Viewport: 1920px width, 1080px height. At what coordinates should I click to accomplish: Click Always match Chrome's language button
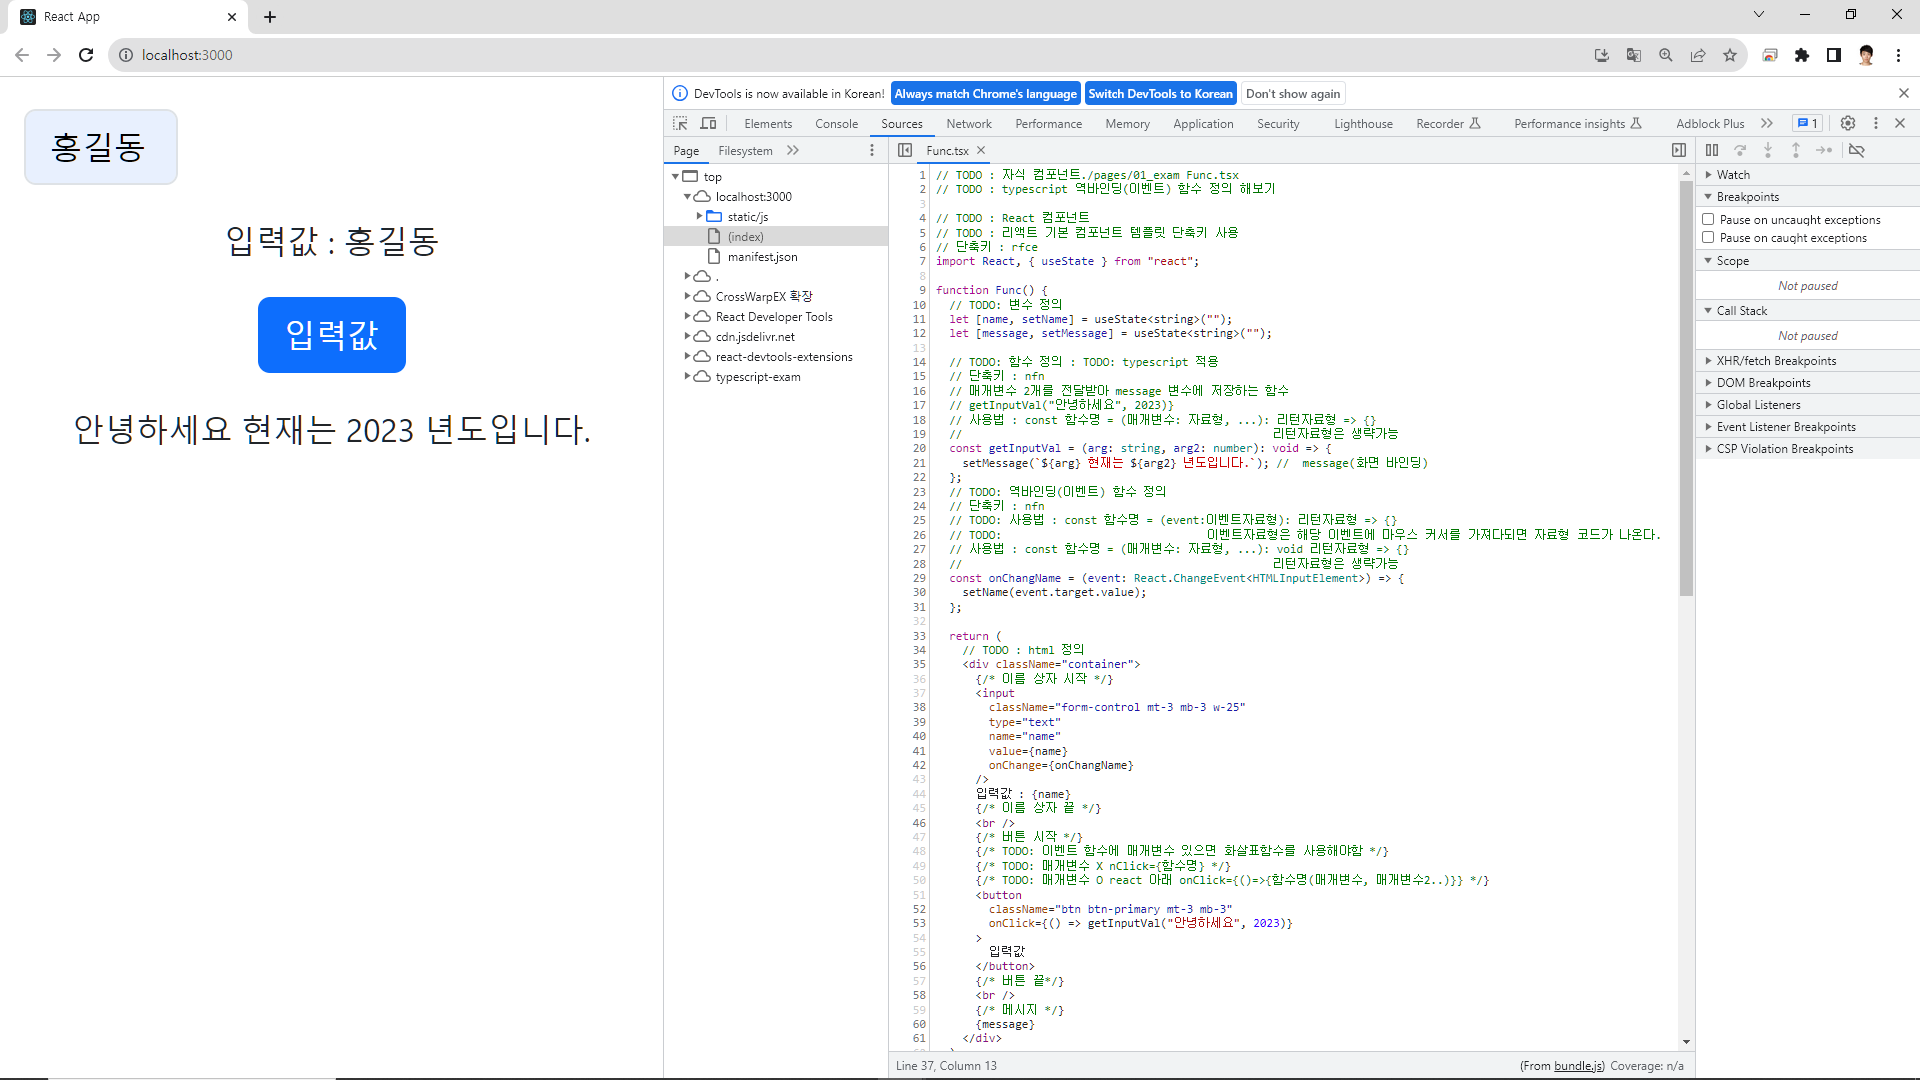tap(985, 93)
